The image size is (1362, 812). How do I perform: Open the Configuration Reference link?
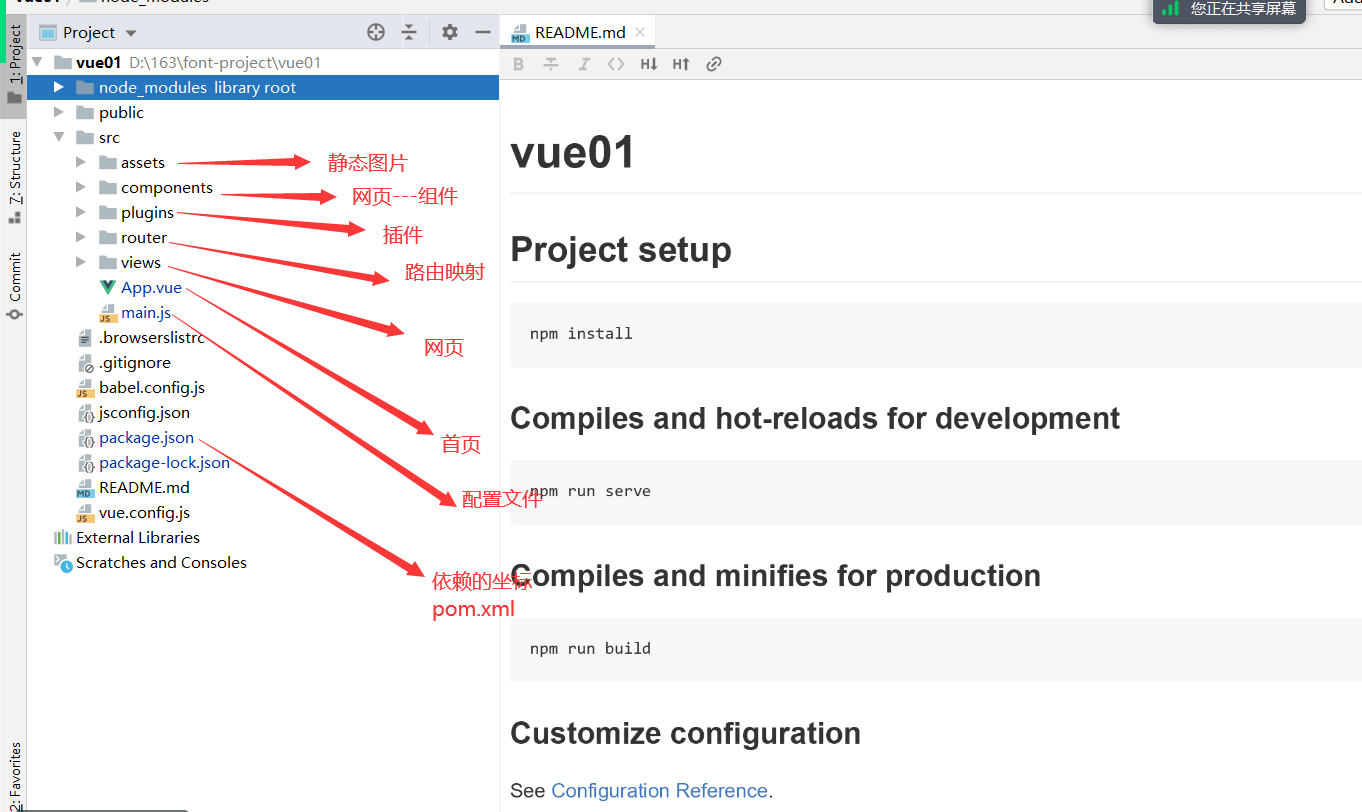click(x=659, y=791)
